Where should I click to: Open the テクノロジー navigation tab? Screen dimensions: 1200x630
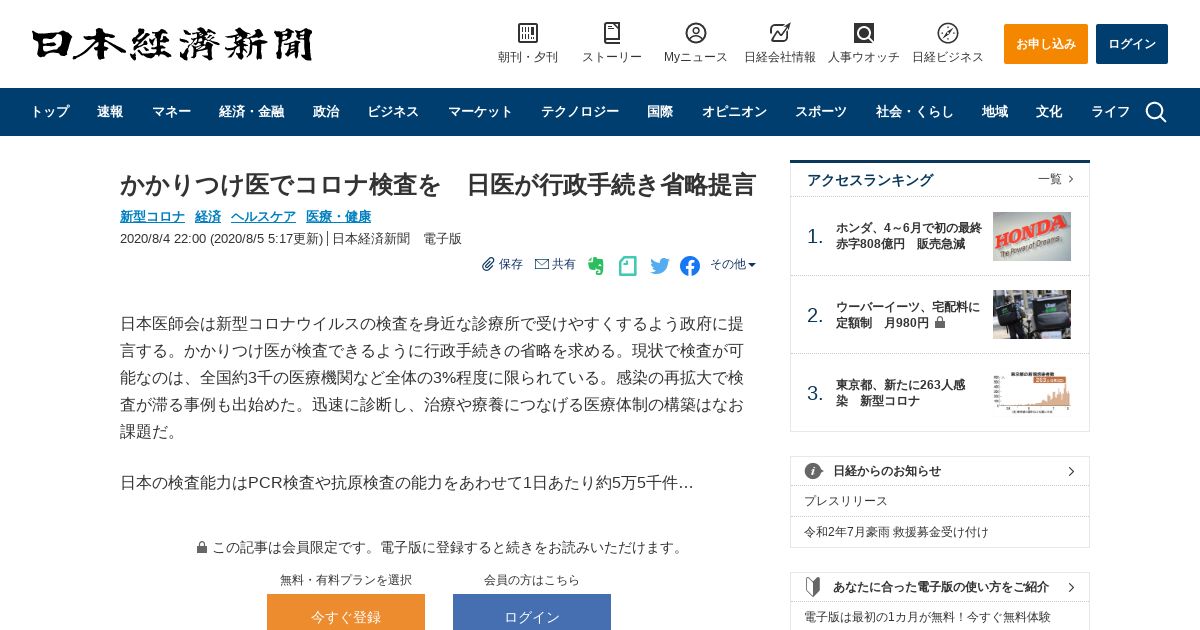click(x=580, y=112)
